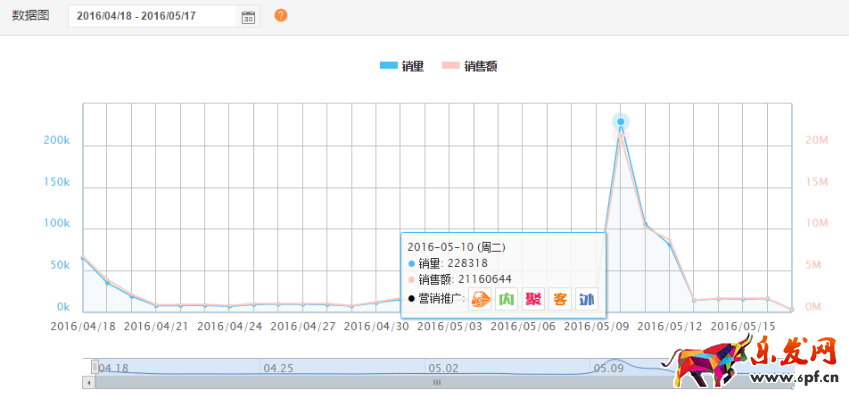Click the green 内 promotion icon
849x398 pixels.
[506, 299]
